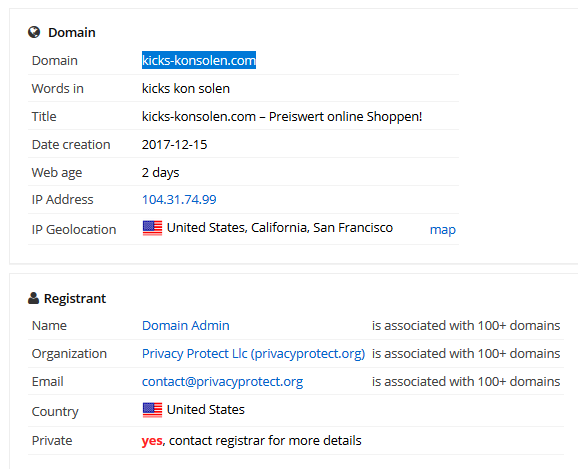This screenshot has height=469, width=578.
Task: Click 'United States, California, San Francisco' geolocation text
Action: 280,228
